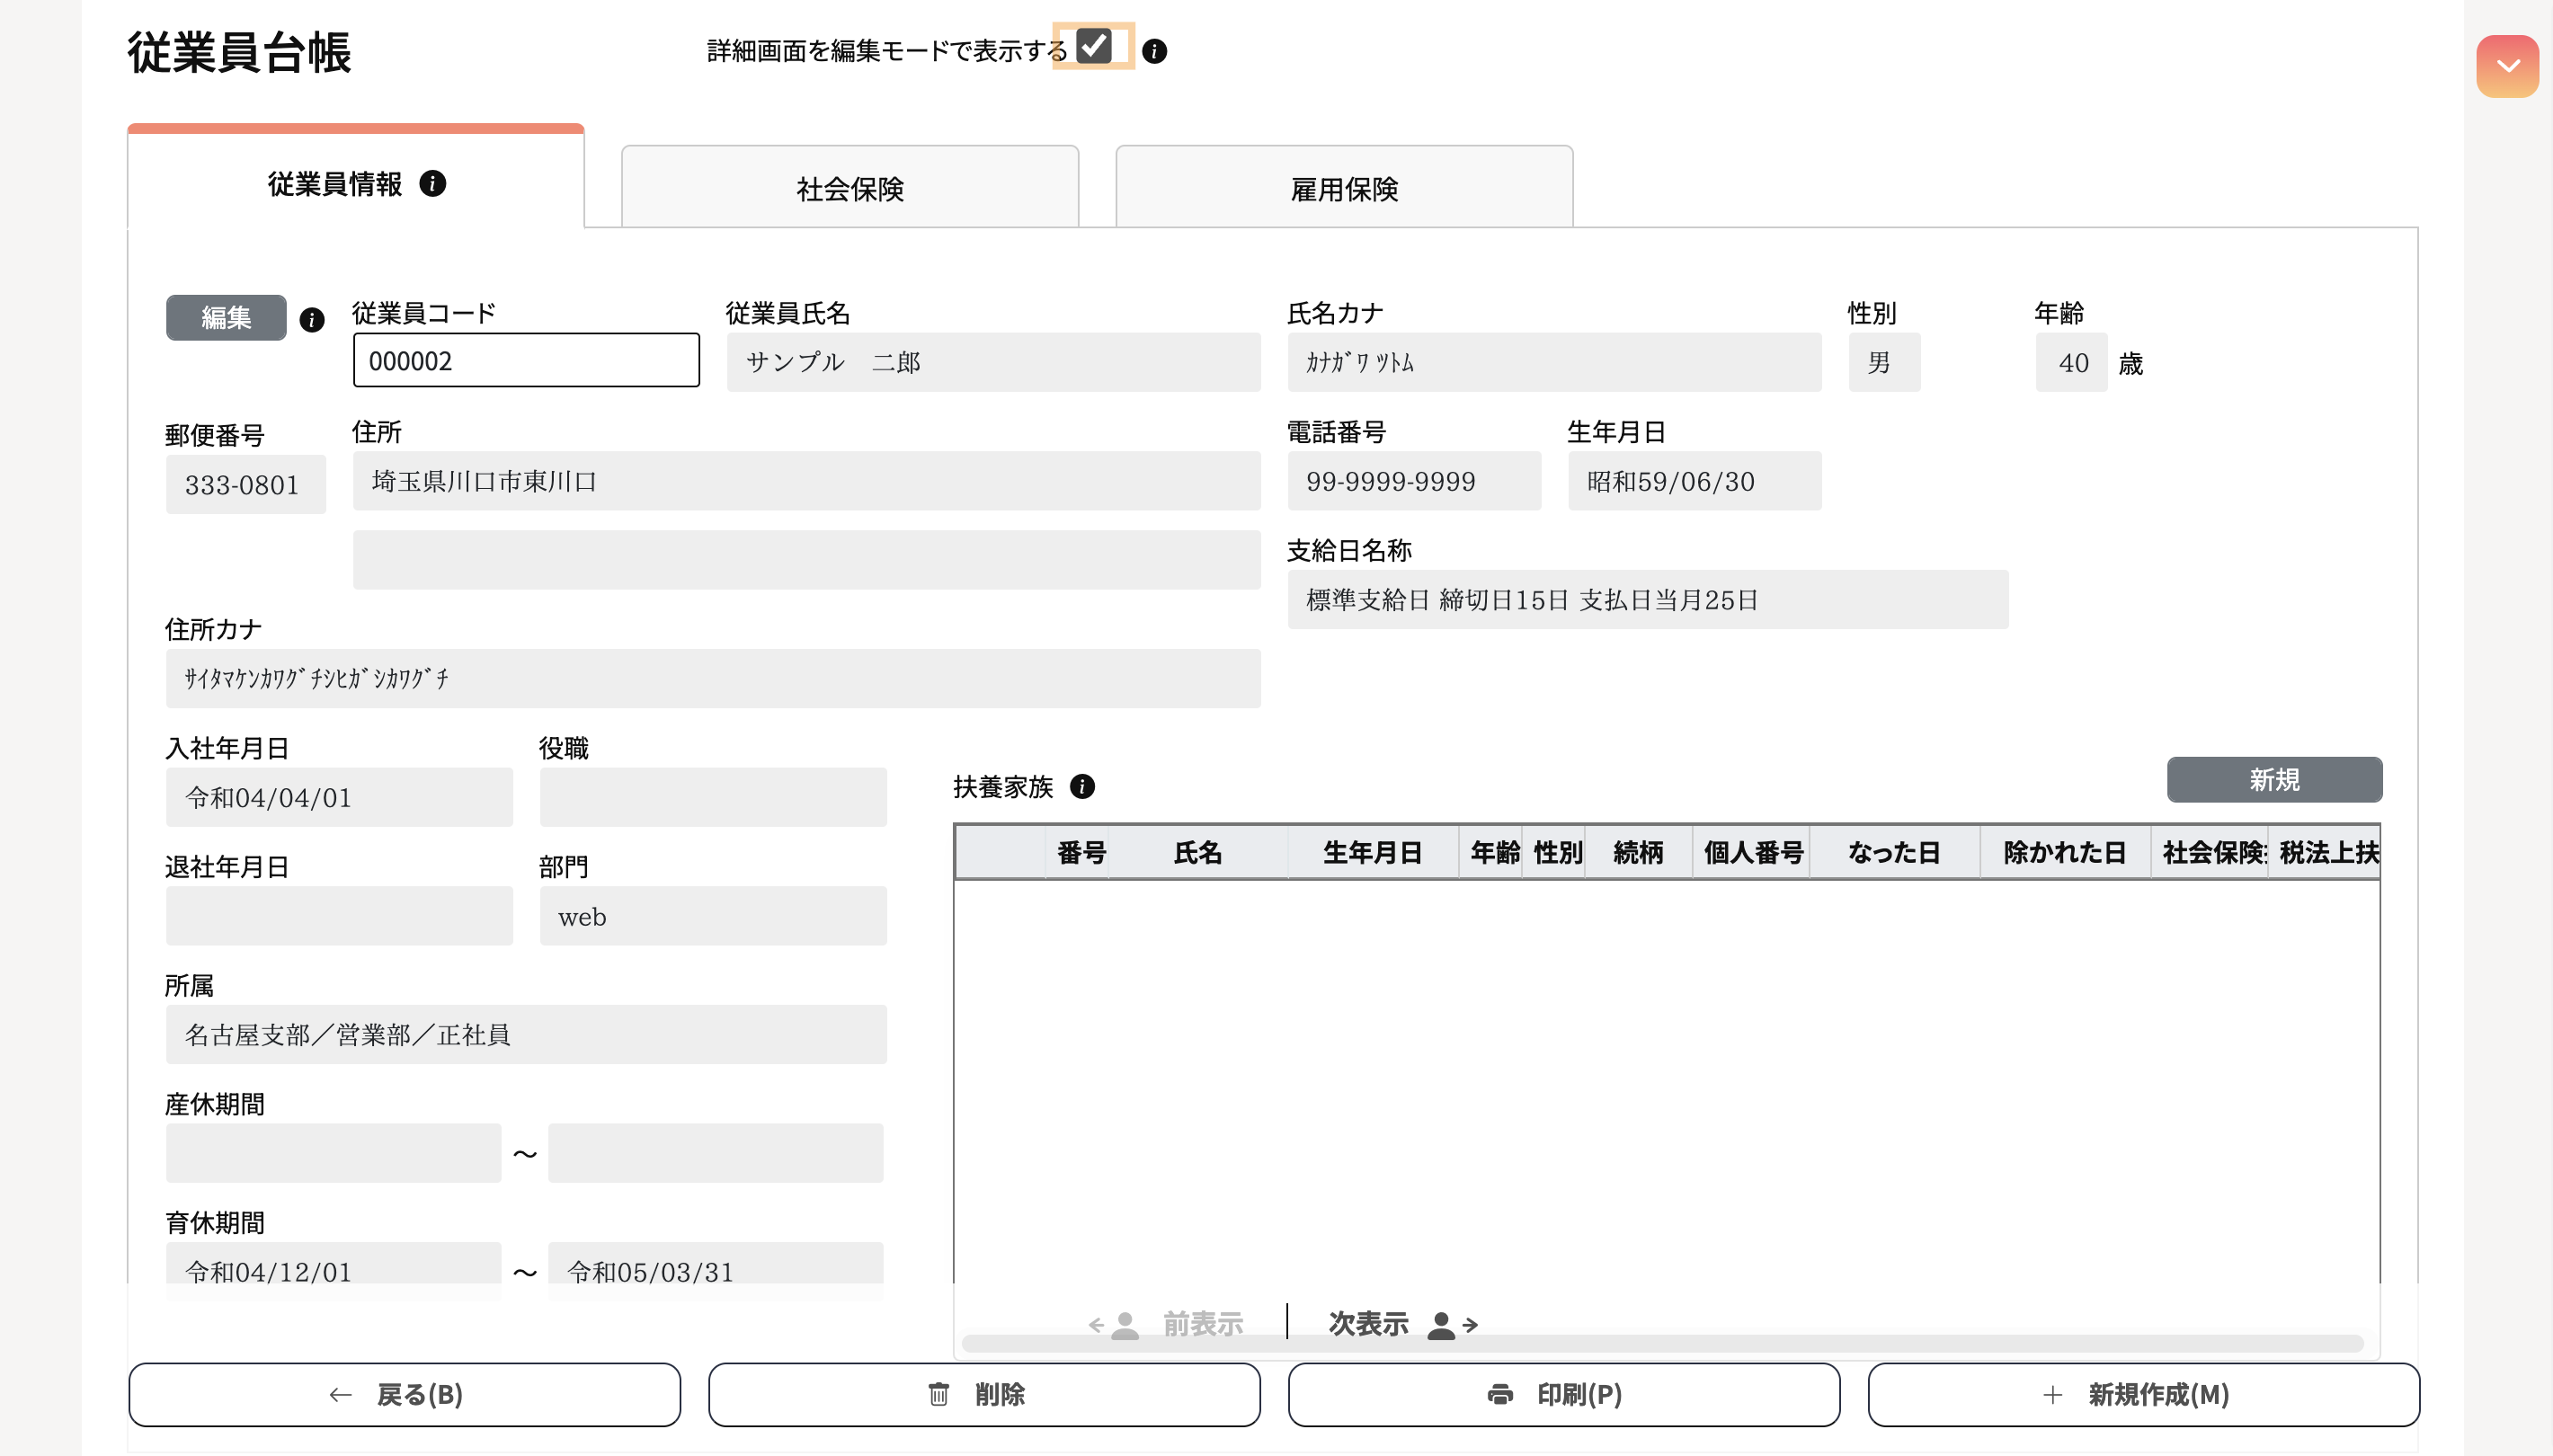Switch to the 雇用保険 tab

1344,188
